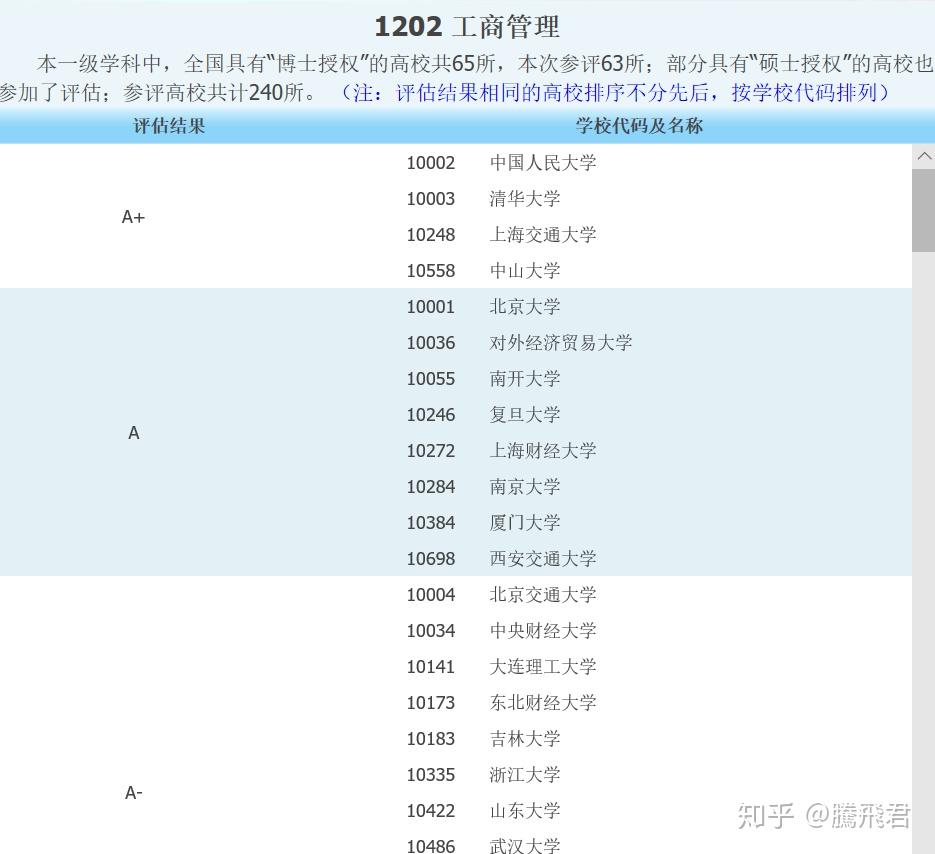
Task: Select 对外经济贸易大学 school name
Action: click(561, 342)
